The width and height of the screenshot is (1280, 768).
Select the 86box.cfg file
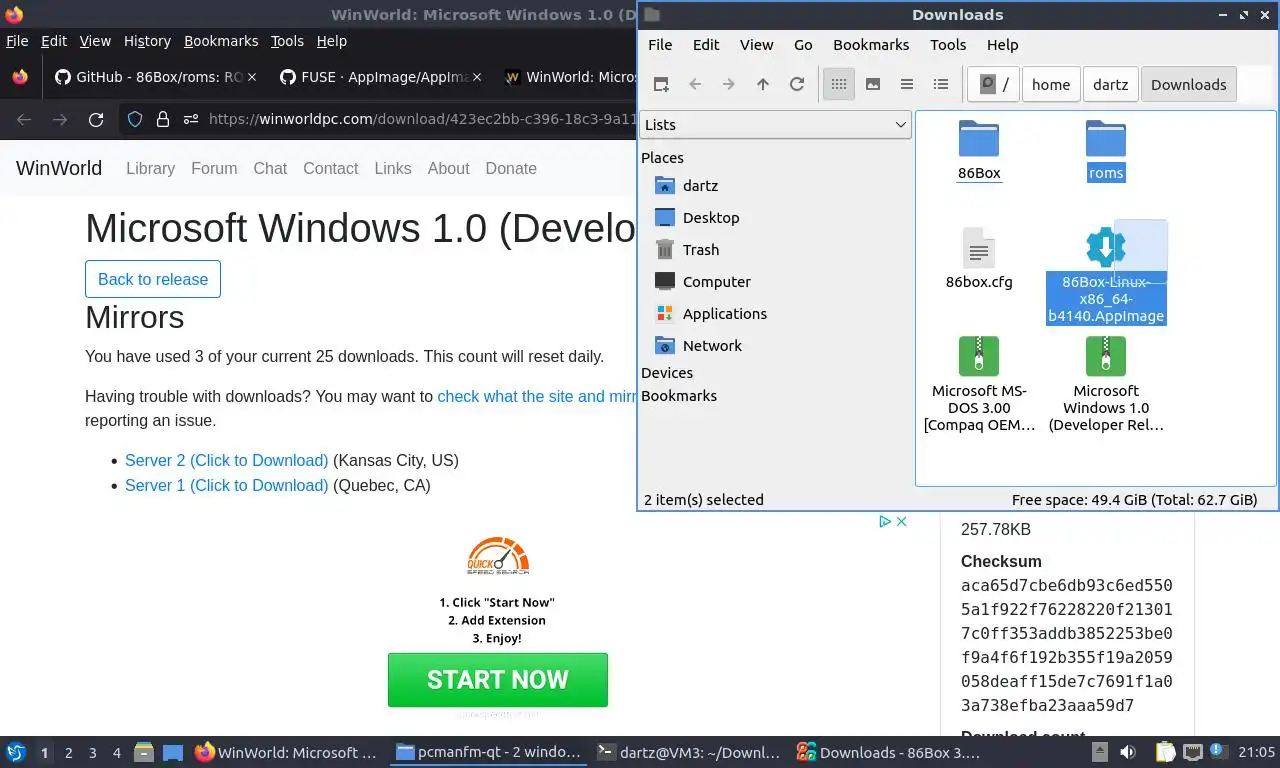tap(979, 258)
